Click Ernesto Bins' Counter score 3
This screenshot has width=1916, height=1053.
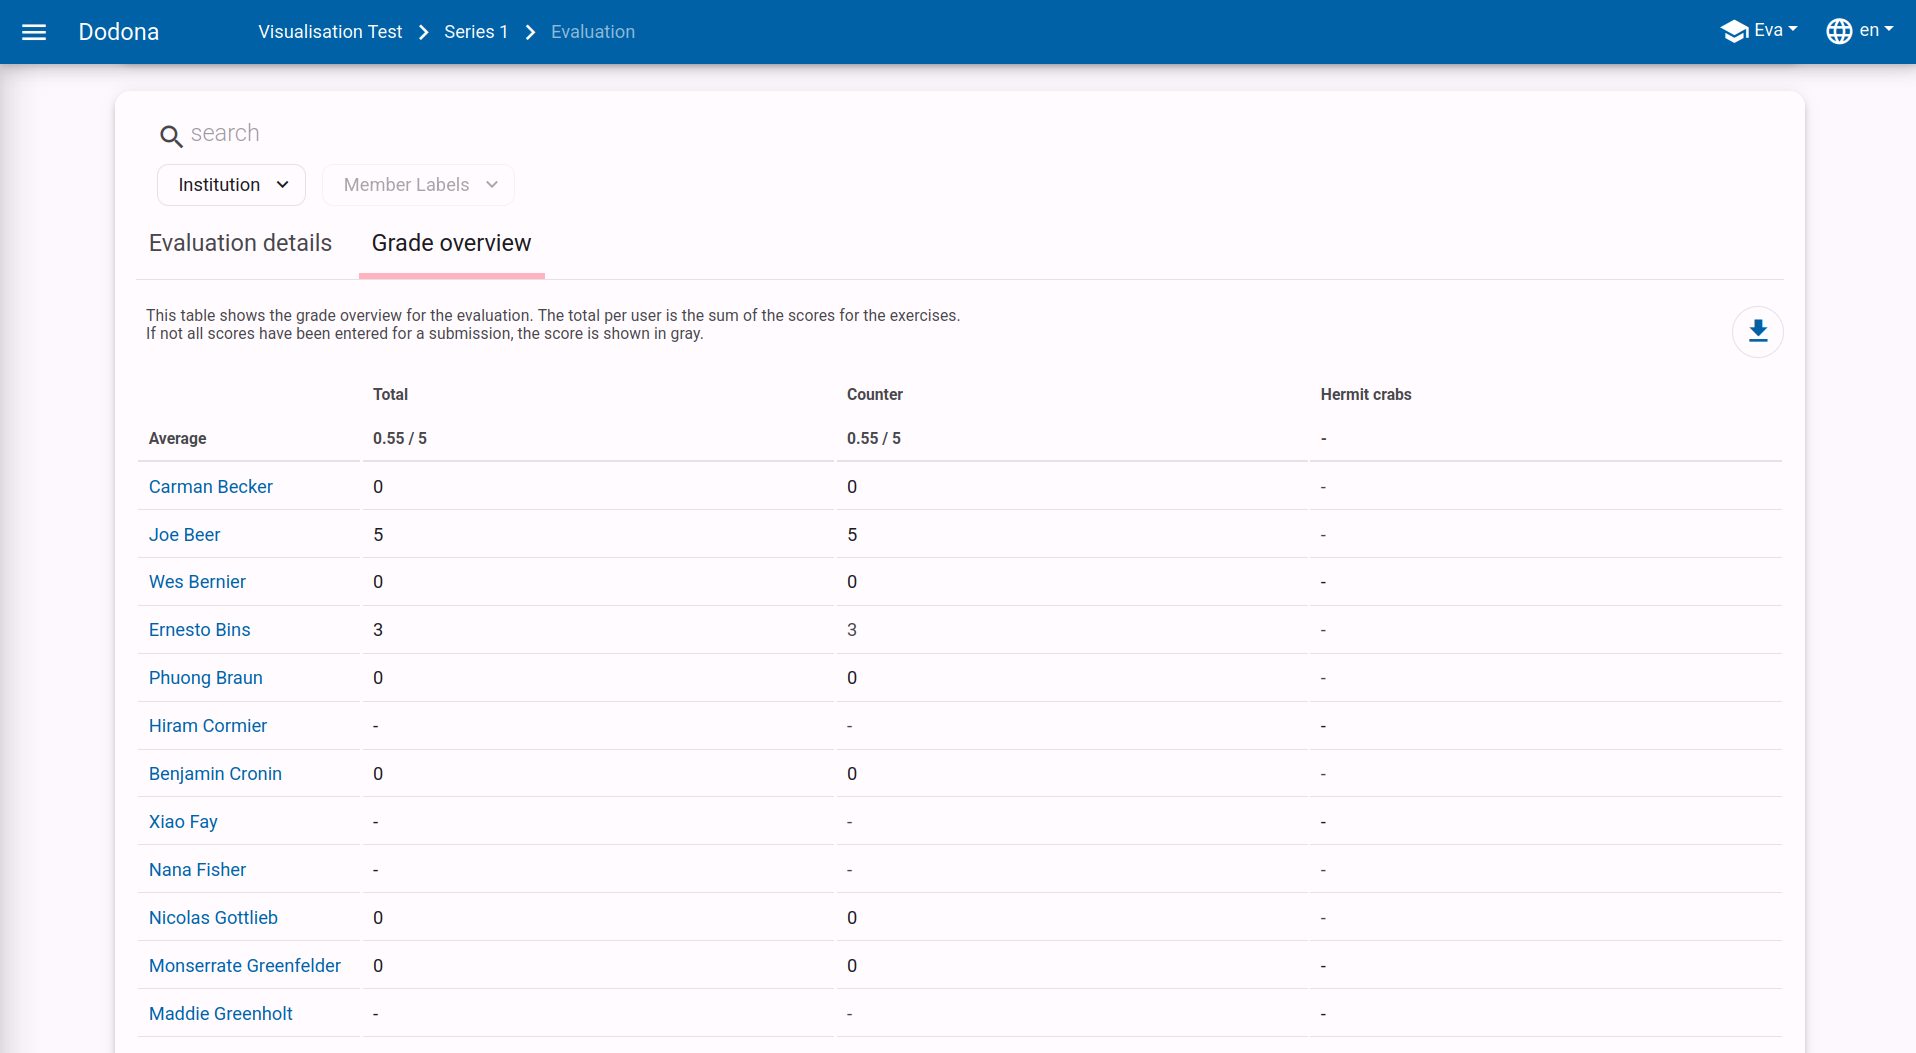pos(852,630)
